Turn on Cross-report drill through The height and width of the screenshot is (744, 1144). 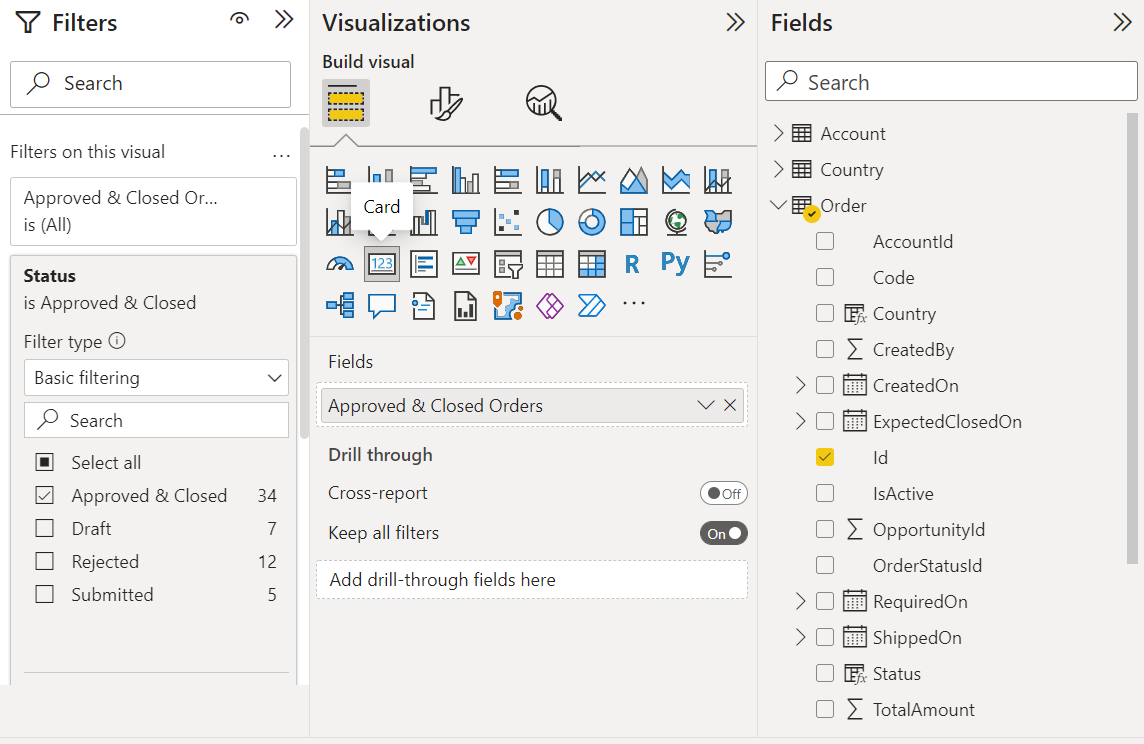723,493
